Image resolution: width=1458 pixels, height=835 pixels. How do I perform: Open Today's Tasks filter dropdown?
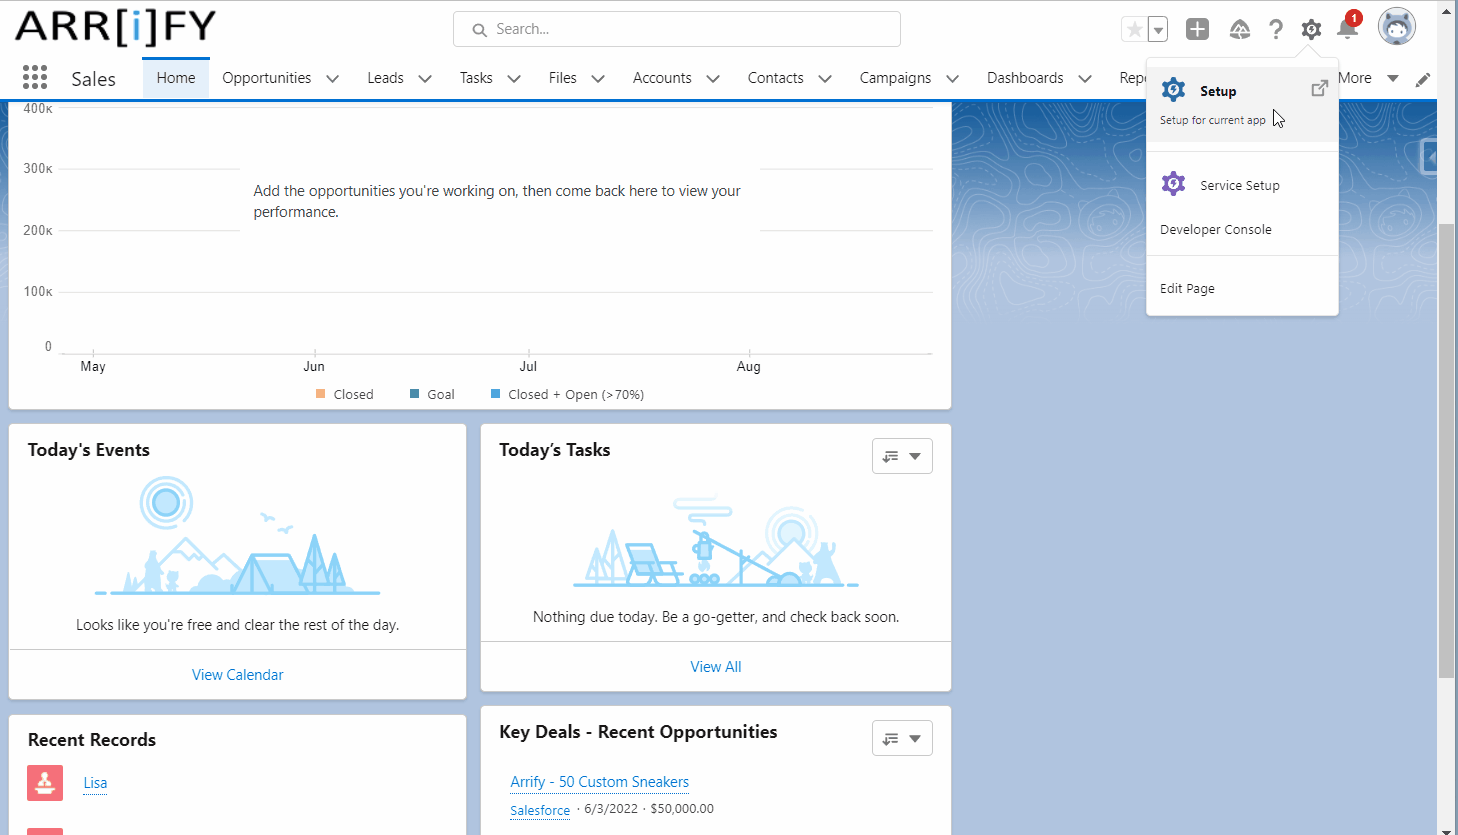(x=902, y=456)
